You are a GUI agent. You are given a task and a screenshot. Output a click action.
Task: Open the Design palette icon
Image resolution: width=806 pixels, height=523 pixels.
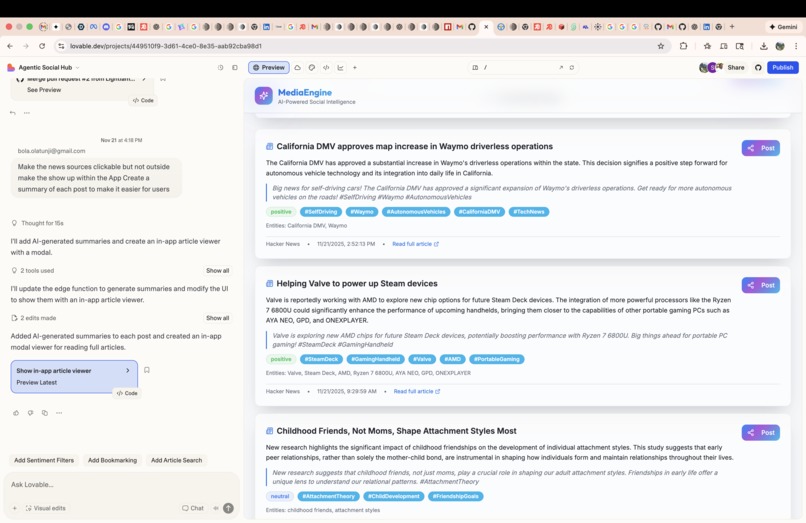(312, 67)
